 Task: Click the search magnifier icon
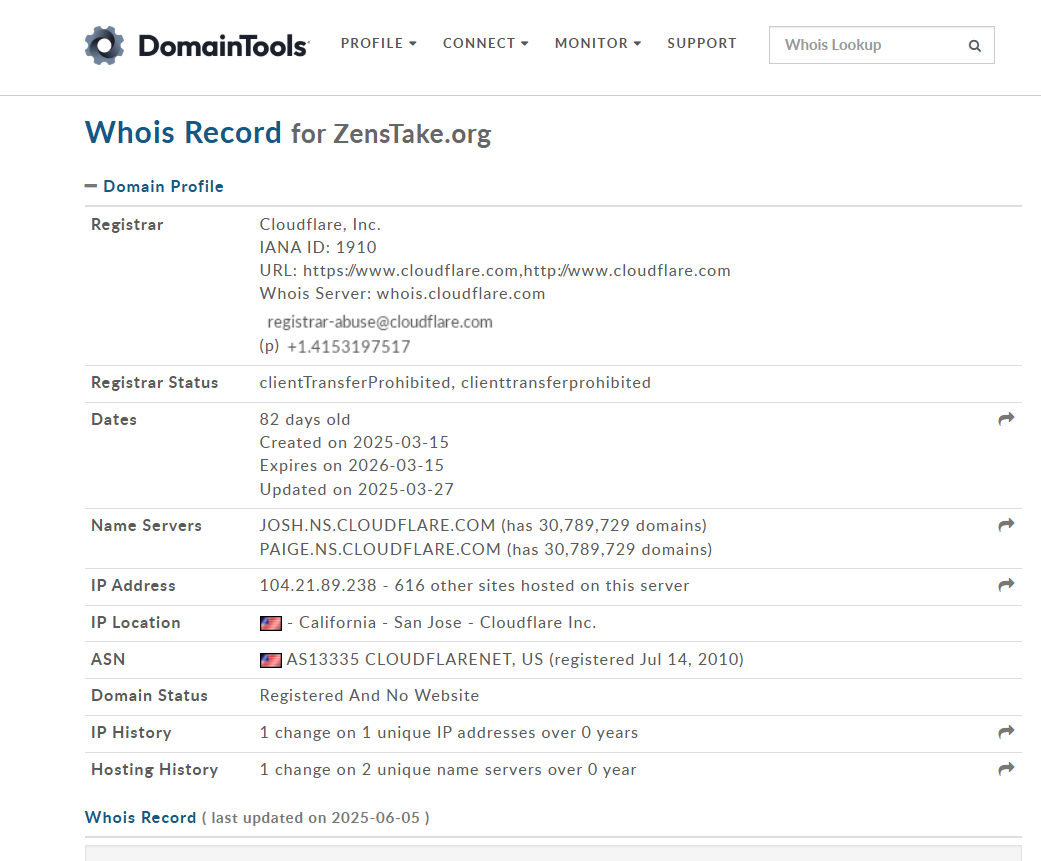coord(975,46)
